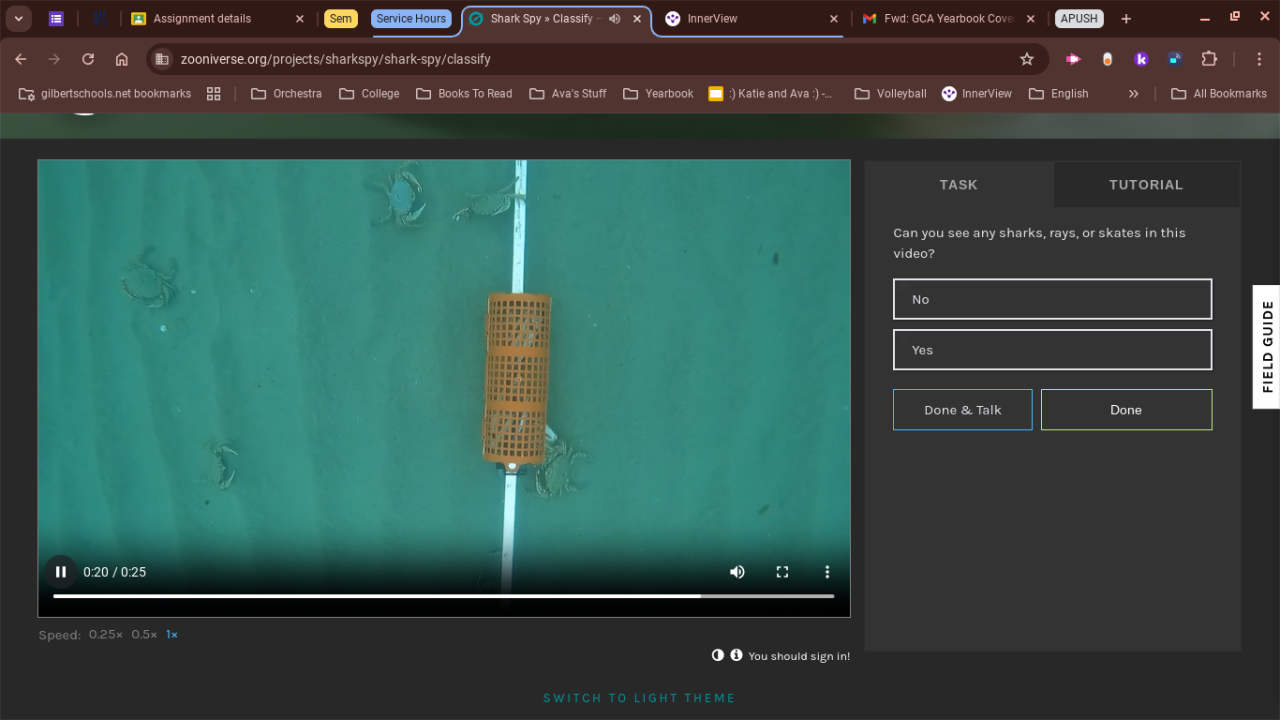Select the 1× playback speed

[172, 635]
